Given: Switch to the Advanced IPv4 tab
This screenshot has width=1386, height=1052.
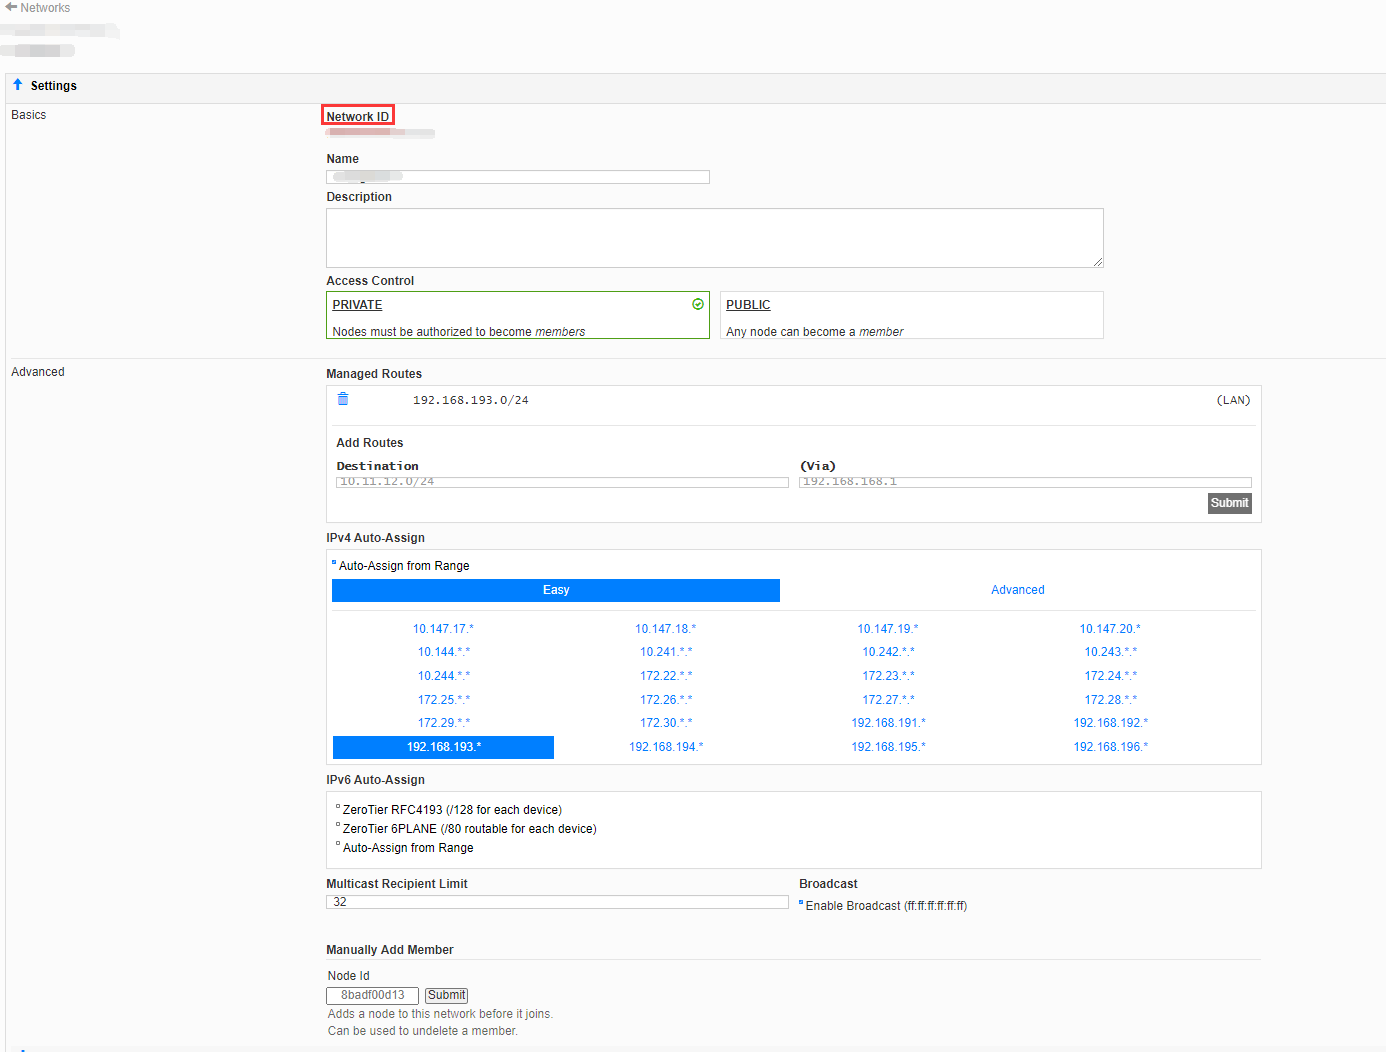Looking at the screenshot, I should click(x=1017, y=590).
